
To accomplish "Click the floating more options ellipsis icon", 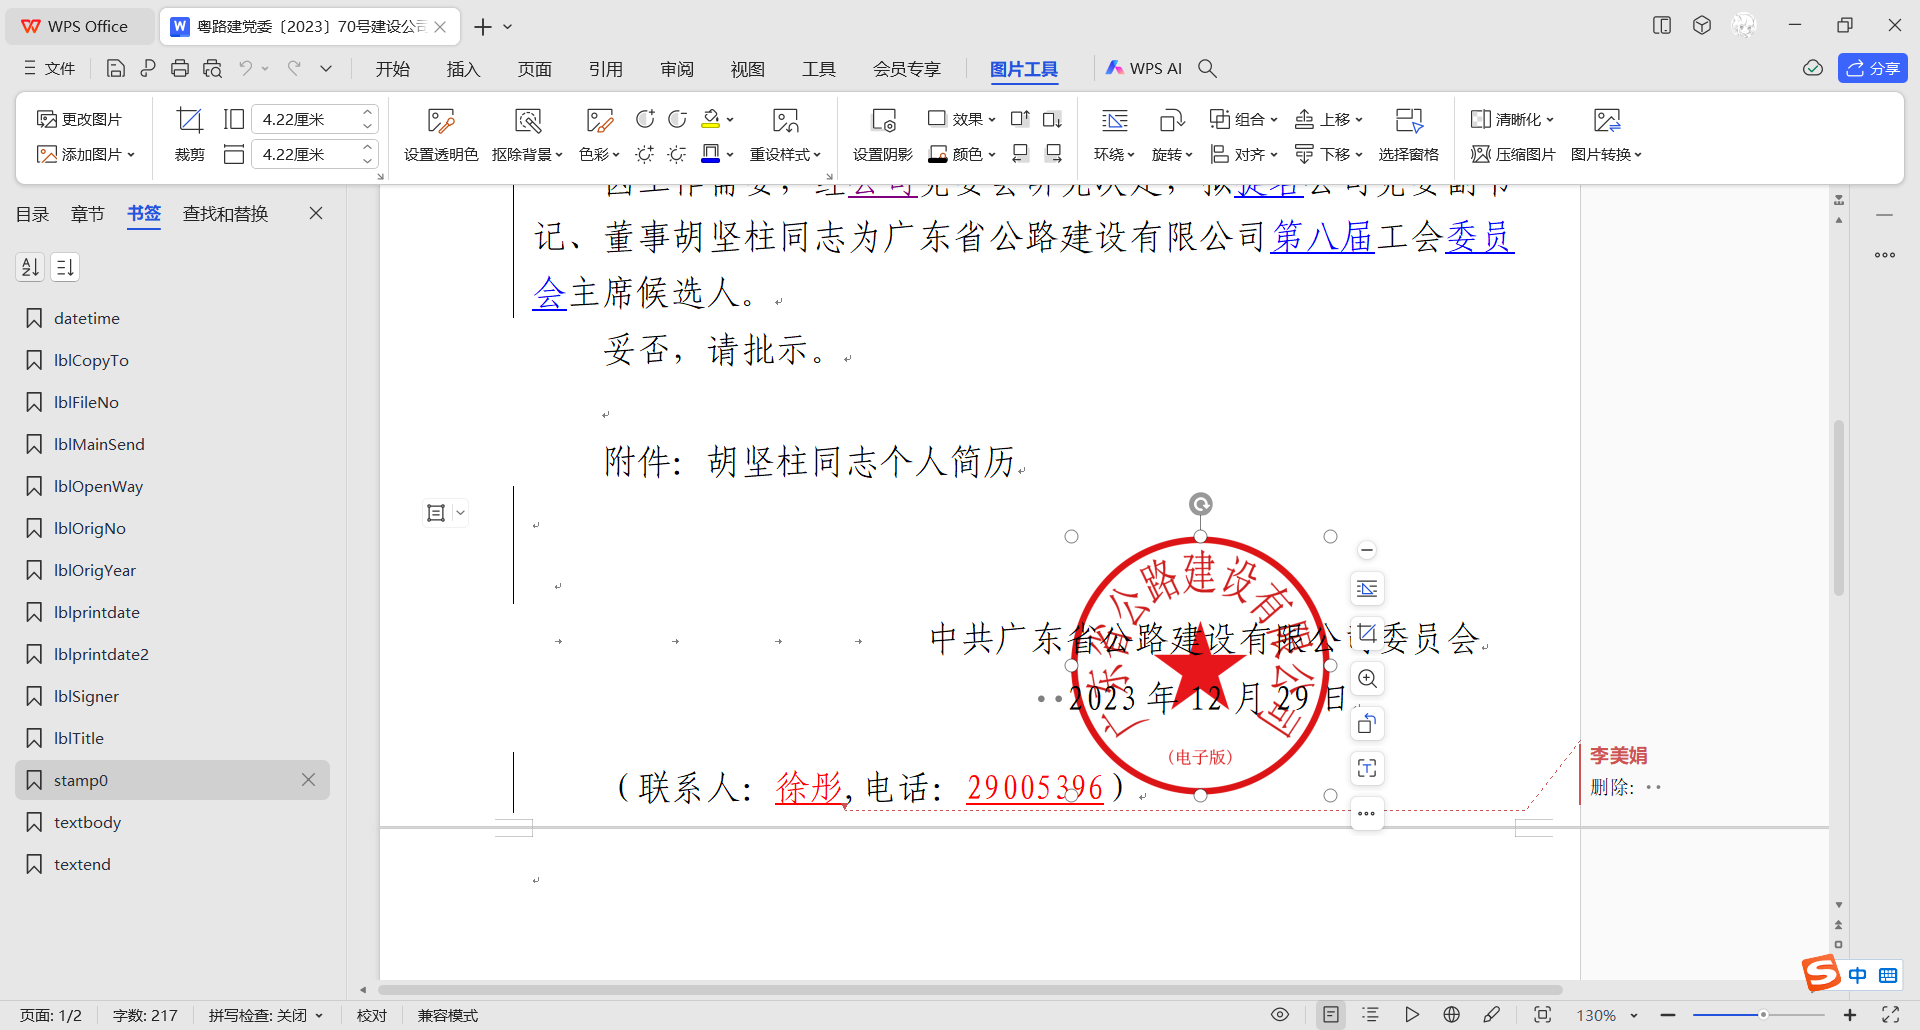I will [x=1367, y=814].
